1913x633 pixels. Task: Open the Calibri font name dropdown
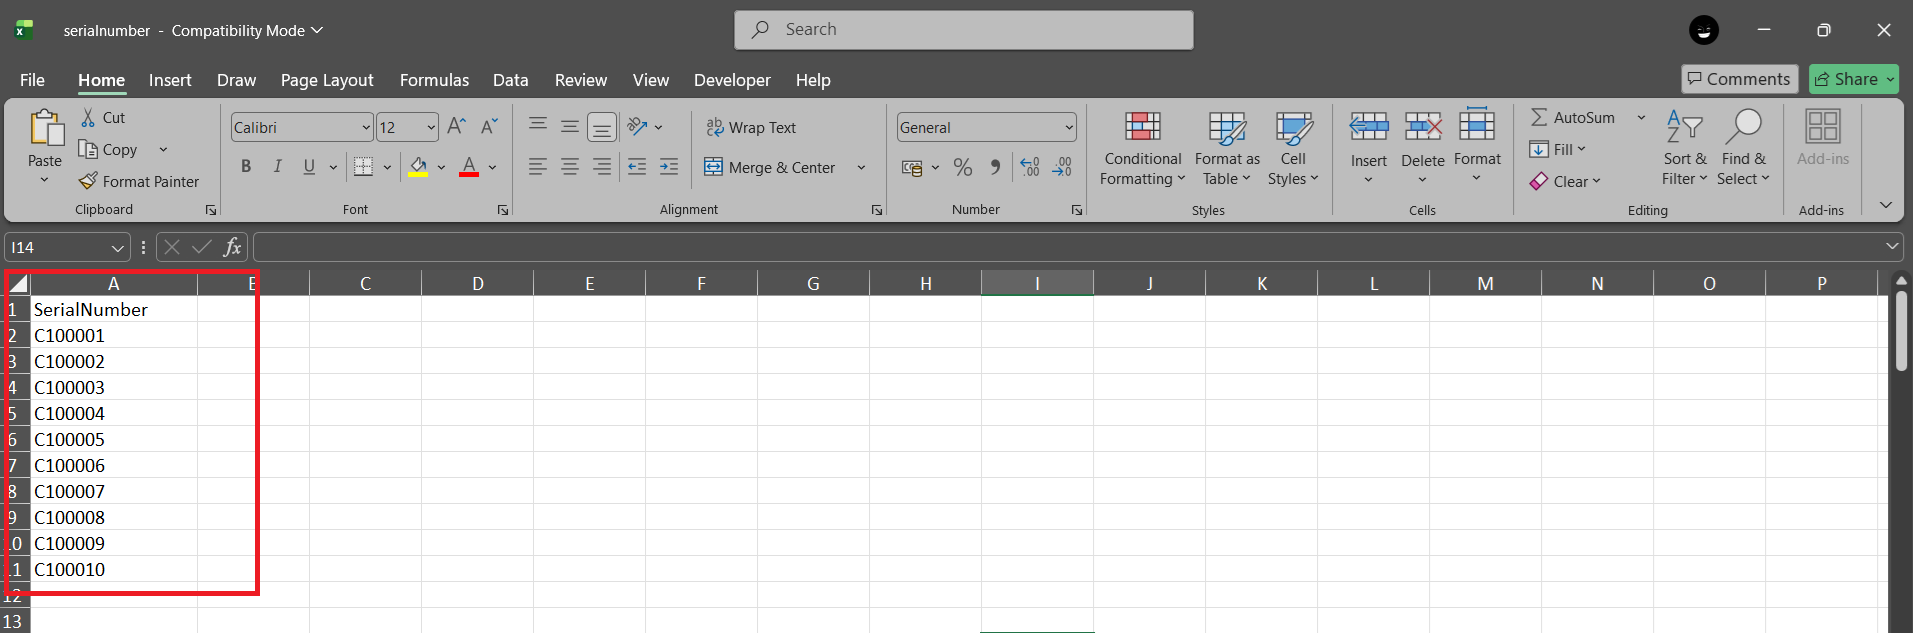(365, 127)
